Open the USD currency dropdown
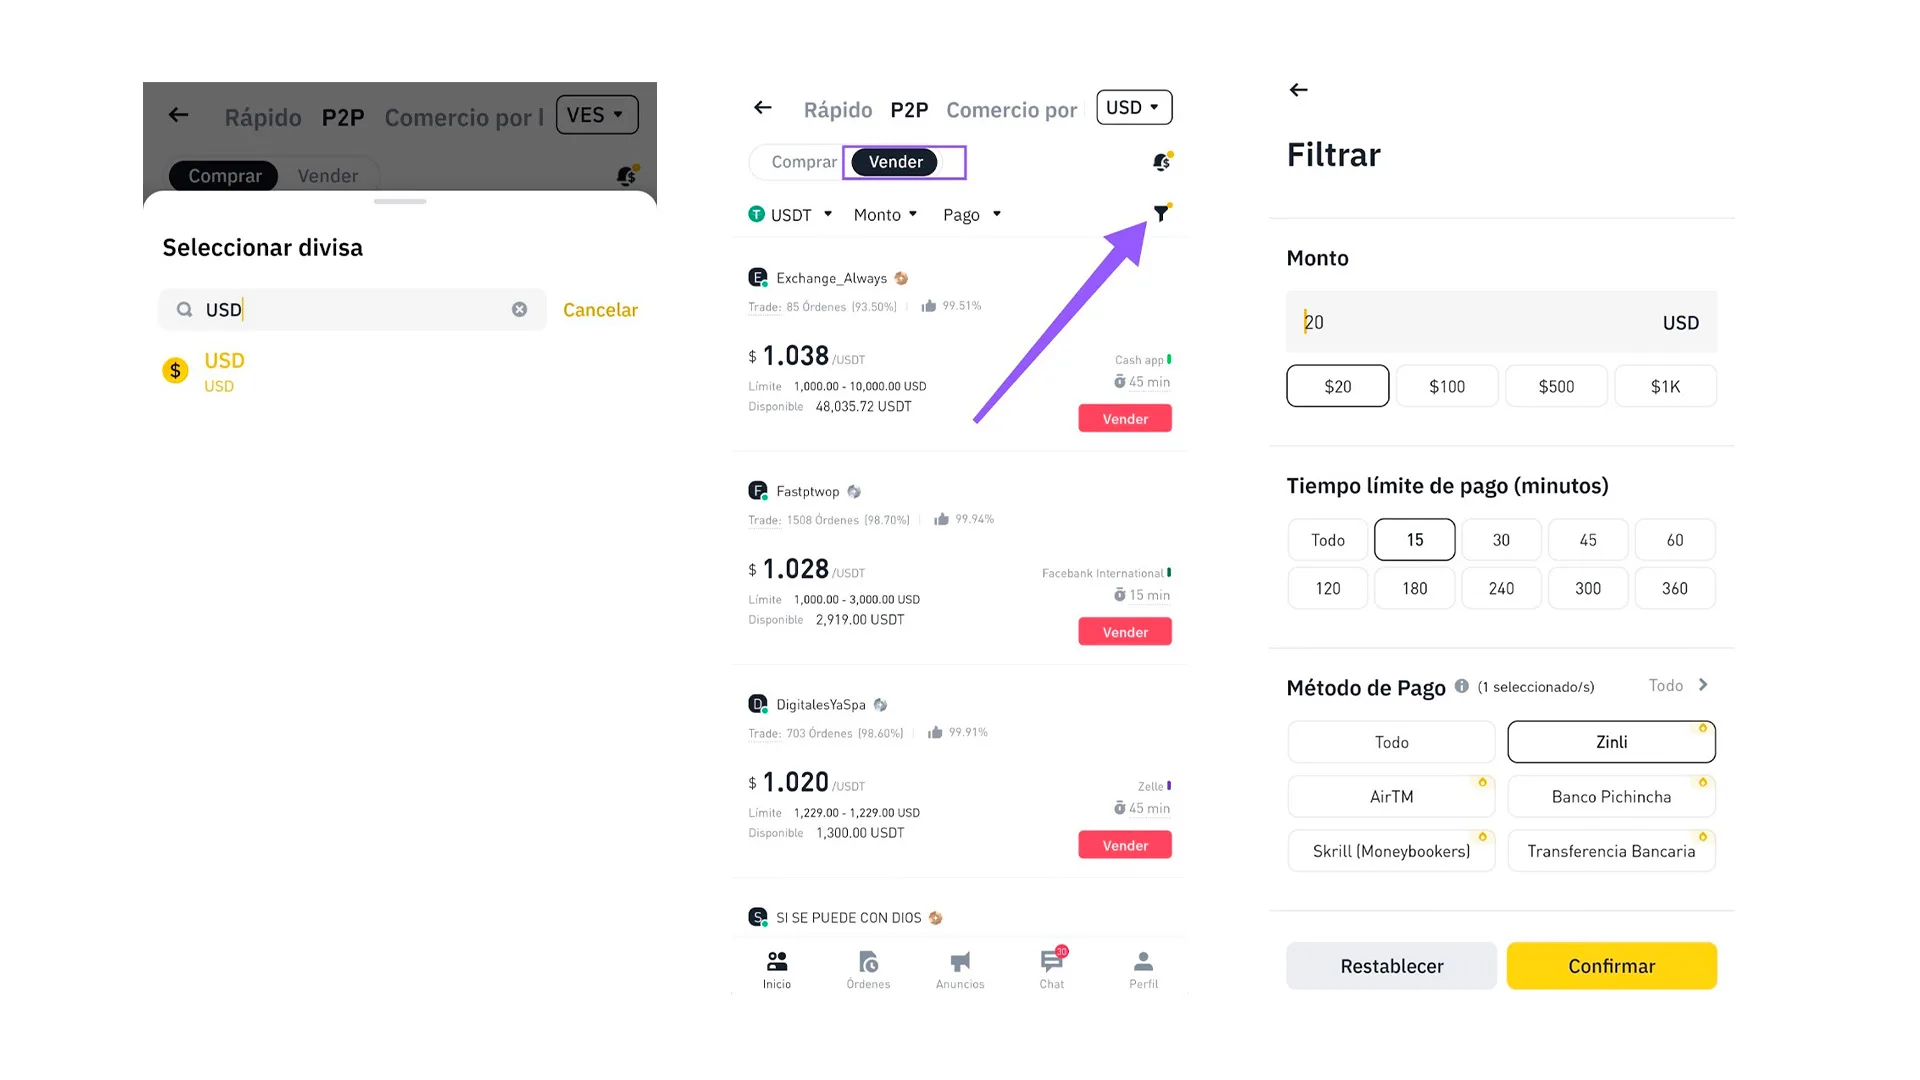The height and width of the screenshot is (1080, 1920). click(1134, 108)
